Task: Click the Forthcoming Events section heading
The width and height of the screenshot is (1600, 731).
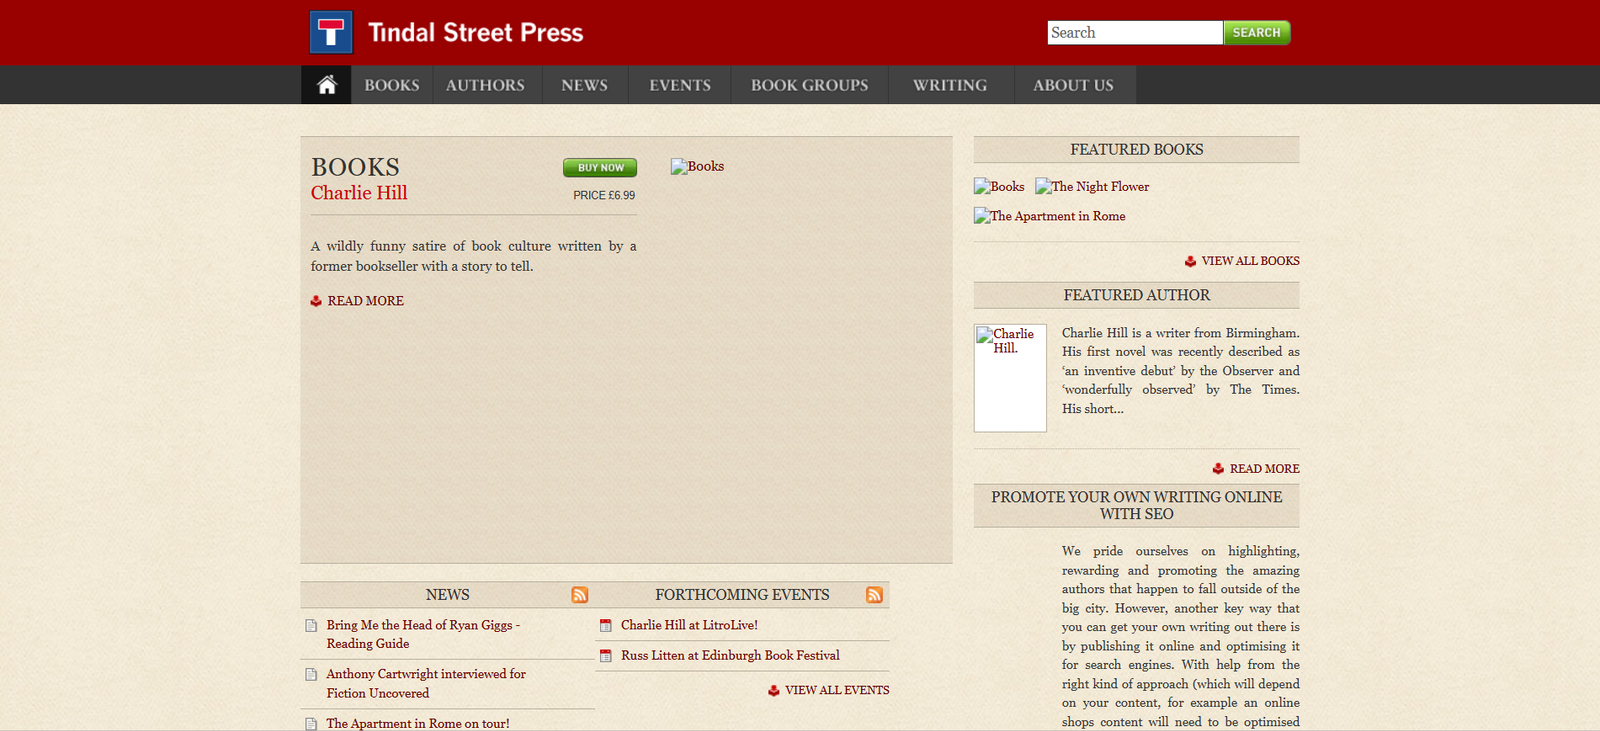Action: (742, 595)
